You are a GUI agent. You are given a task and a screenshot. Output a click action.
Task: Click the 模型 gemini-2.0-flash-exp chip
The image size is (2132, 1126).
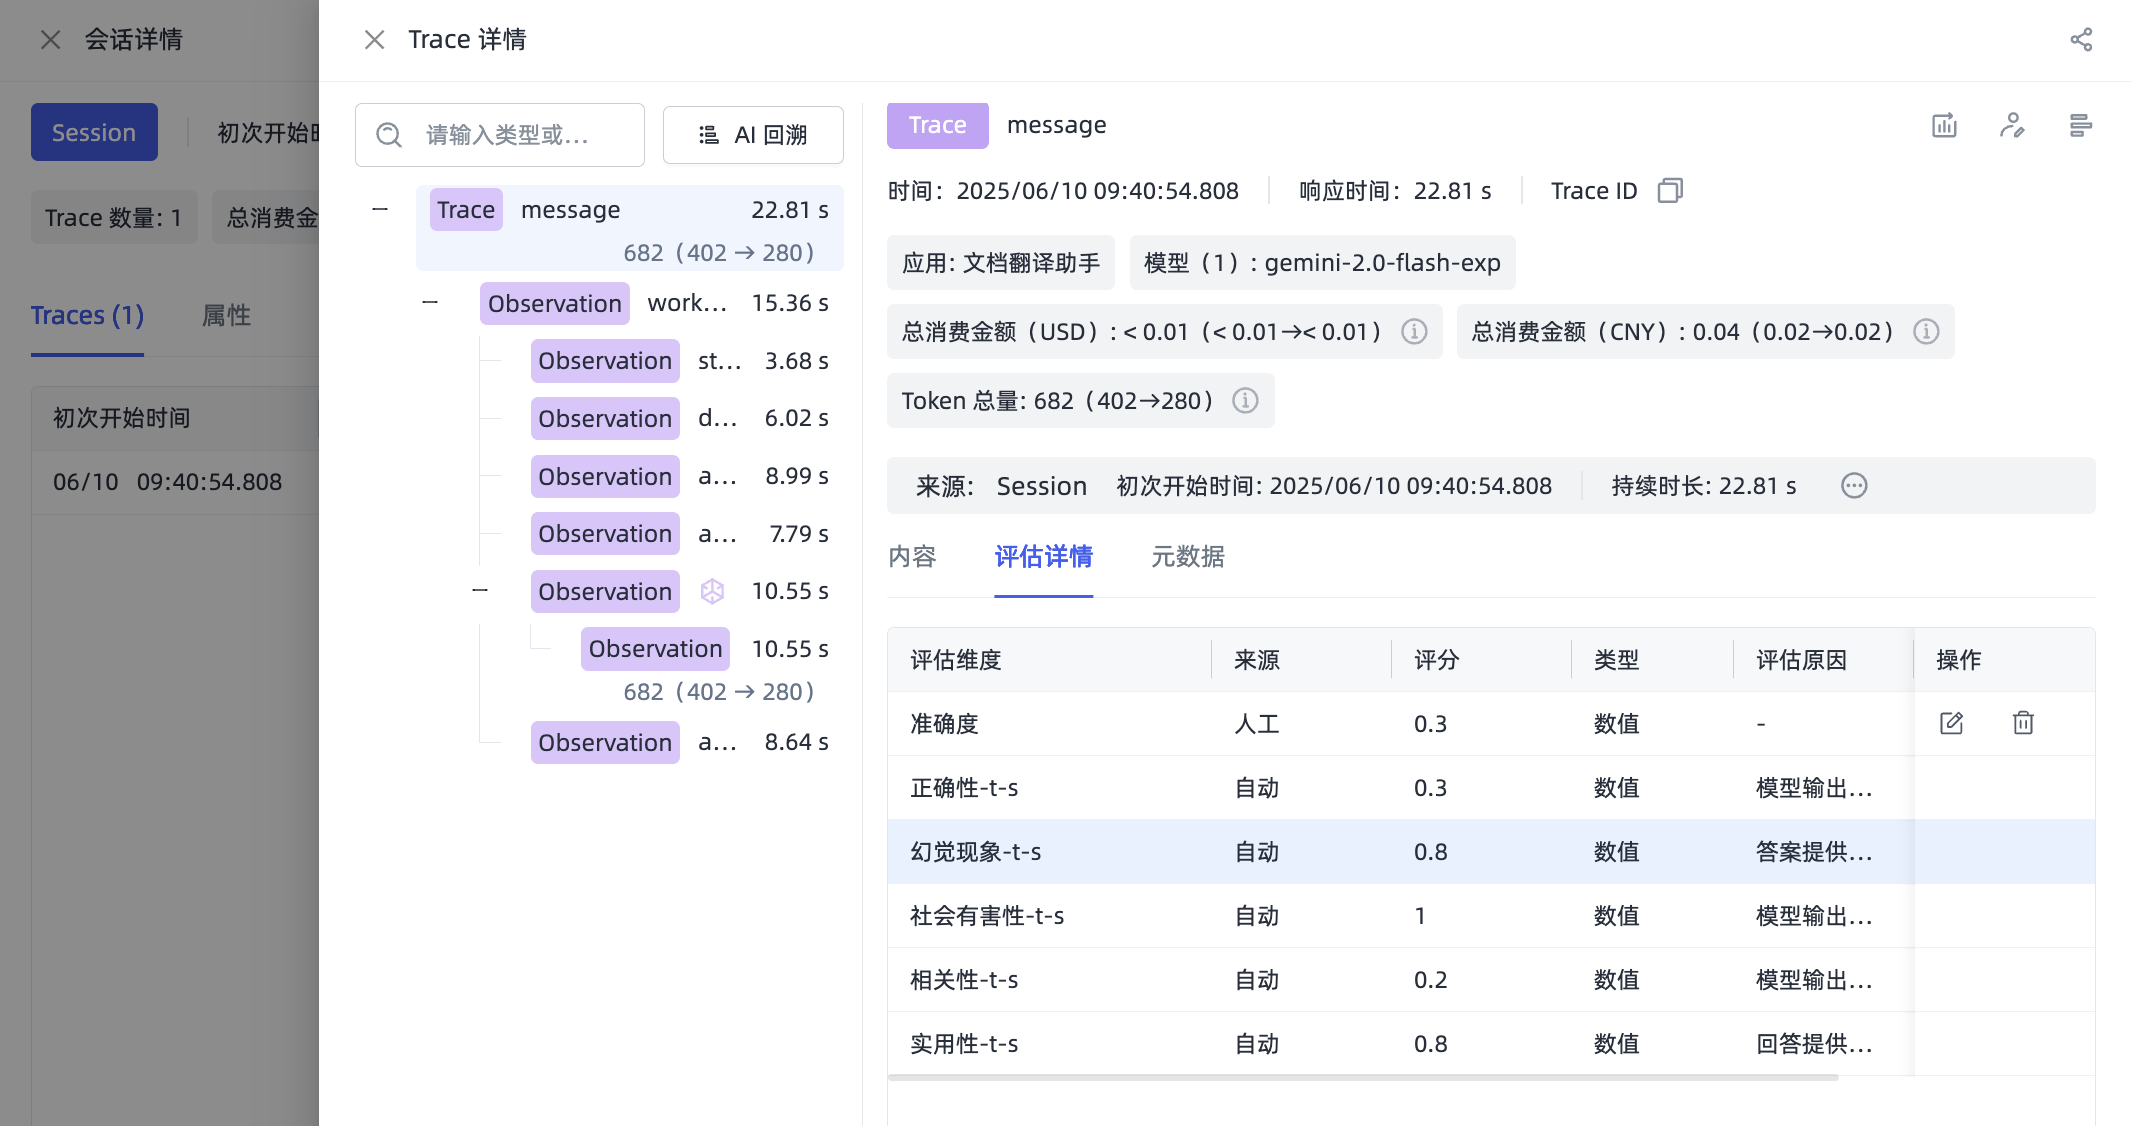coord(1322,263)
